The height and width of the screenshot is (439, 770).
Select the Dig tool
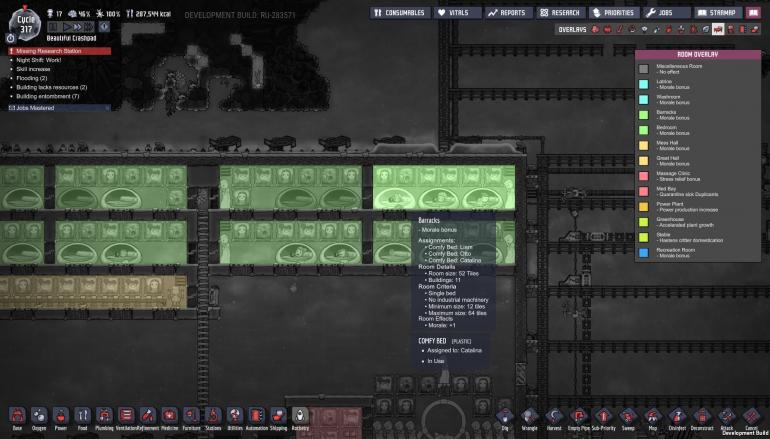(504, 417)
